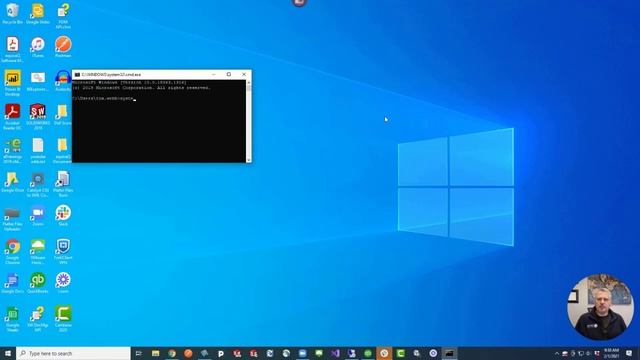Image resolution: width=640 pixels, height=360 pixels.
Task: Click the taskbar search box
Action: [x=73, y=353]
